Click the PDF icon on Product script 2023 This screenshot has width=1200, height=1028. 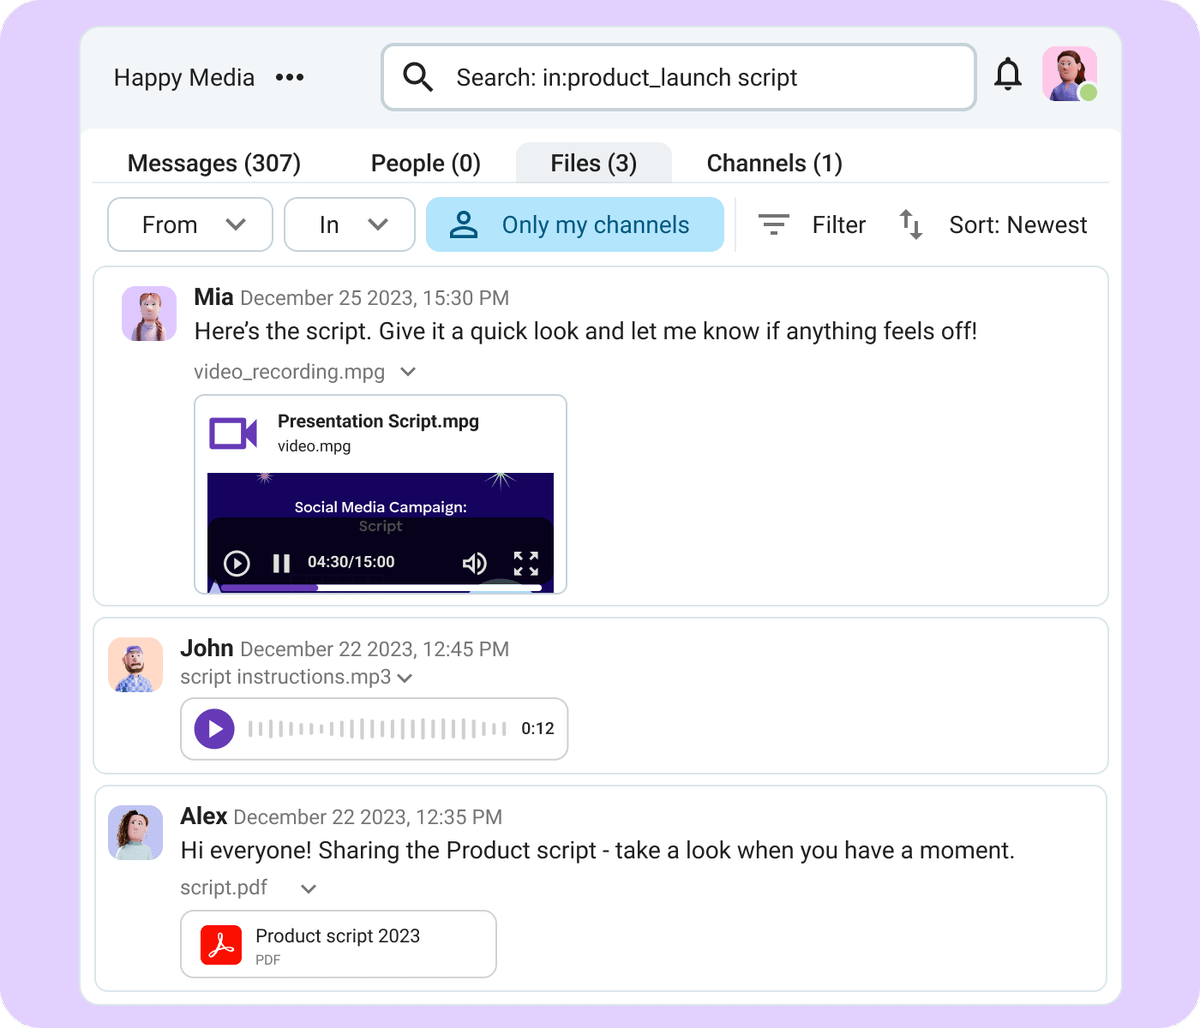[224, 943]
